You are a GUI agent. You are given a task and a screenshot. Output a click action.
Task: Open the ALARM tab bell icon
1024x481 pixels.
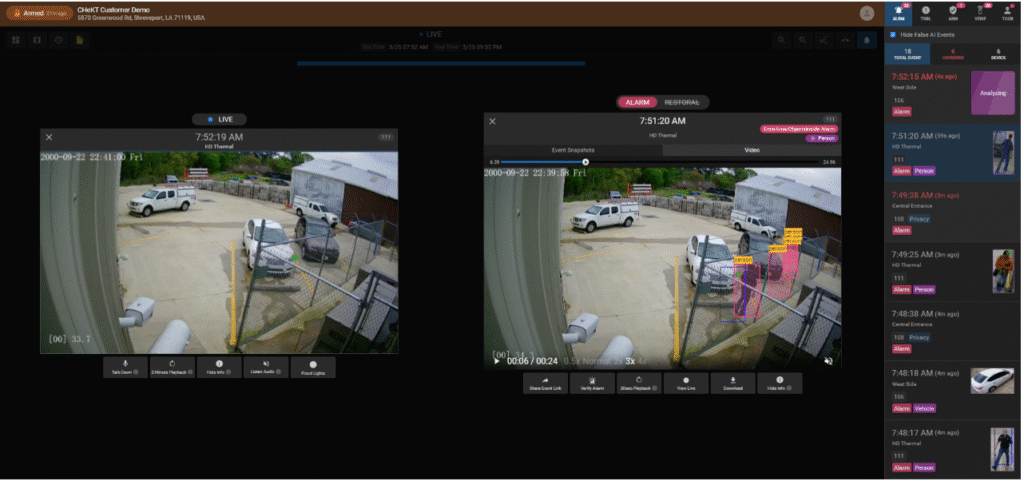pyautogui.click(x=897, y=12)
